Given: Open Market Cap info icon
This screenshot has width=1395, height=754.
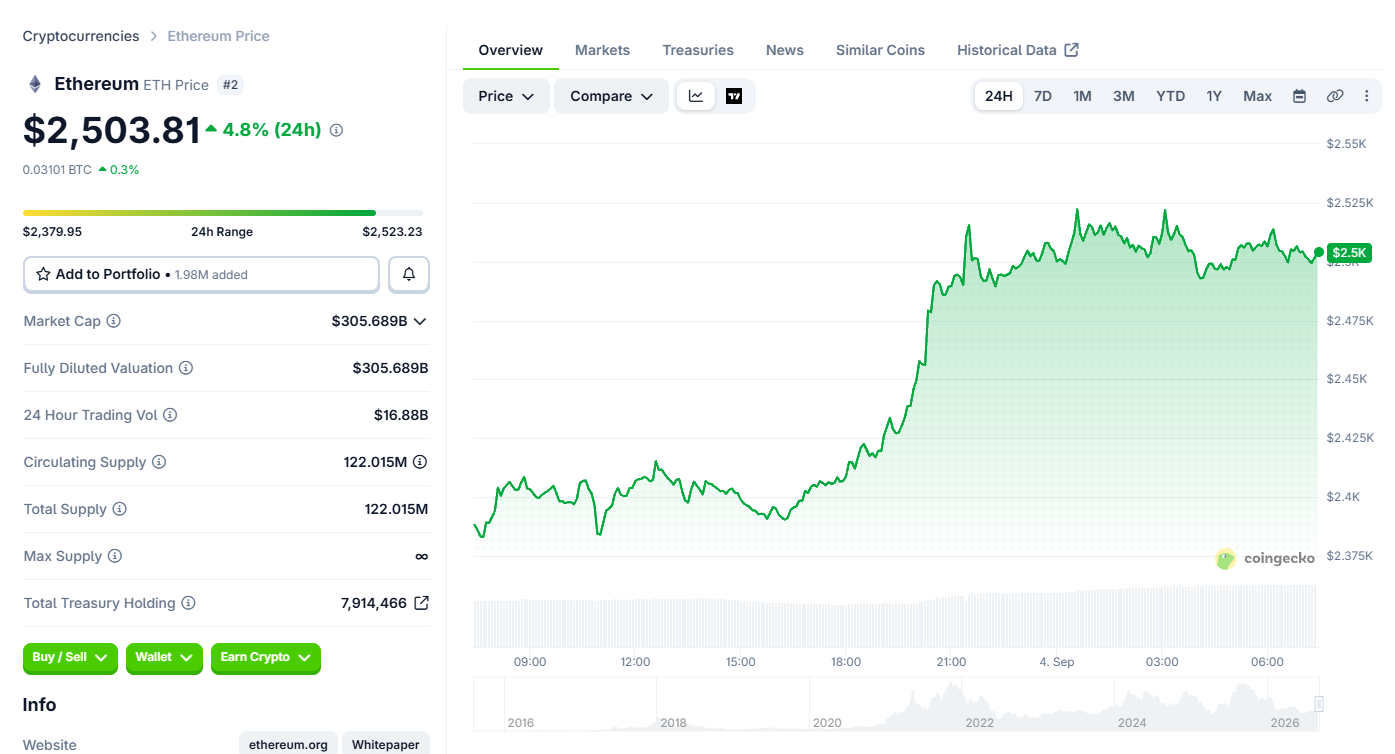Looking at the screenshot, I should coord(114,321).
